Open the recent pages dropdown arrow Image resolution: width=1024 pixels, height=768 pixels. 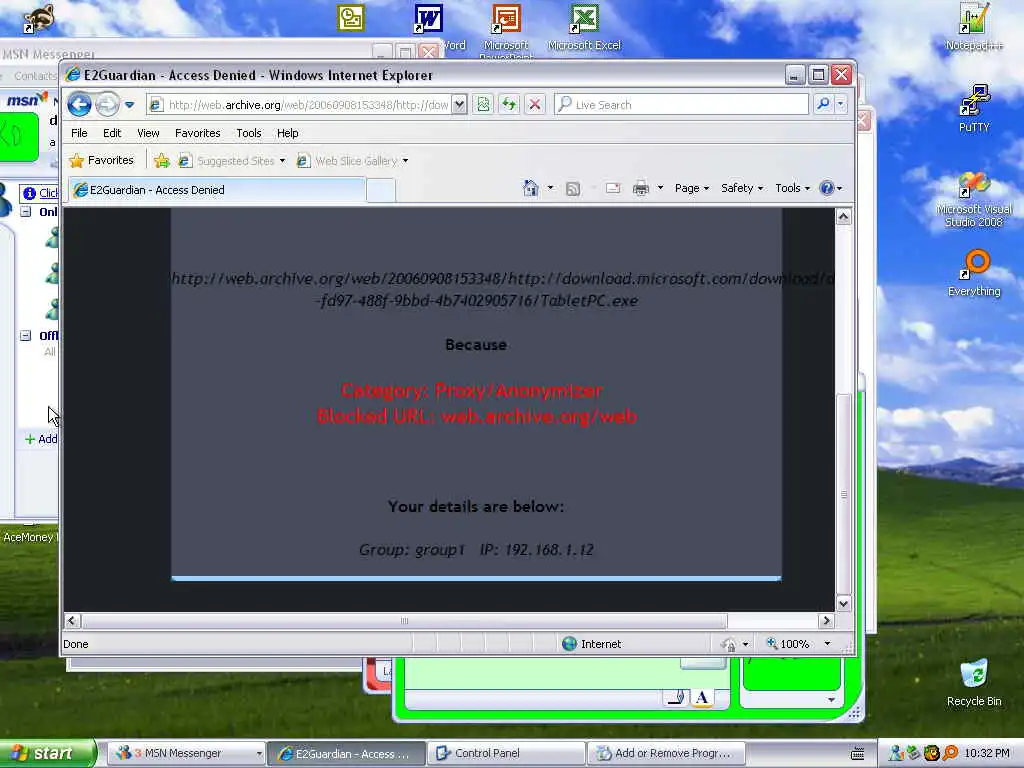pyautogui.click(x=129, y=104)
